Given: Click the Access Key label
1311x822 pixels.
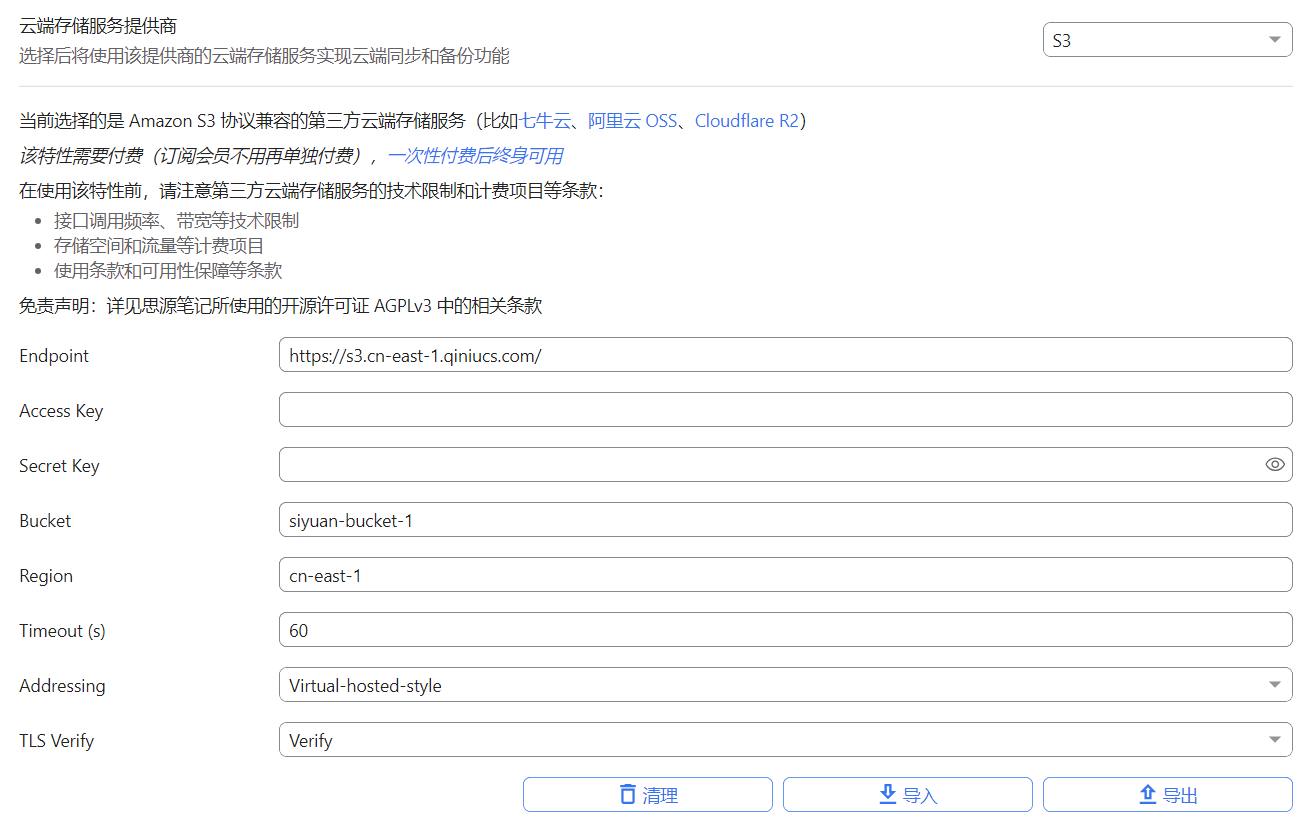Looking at the screenshot, I should (61, 411).
